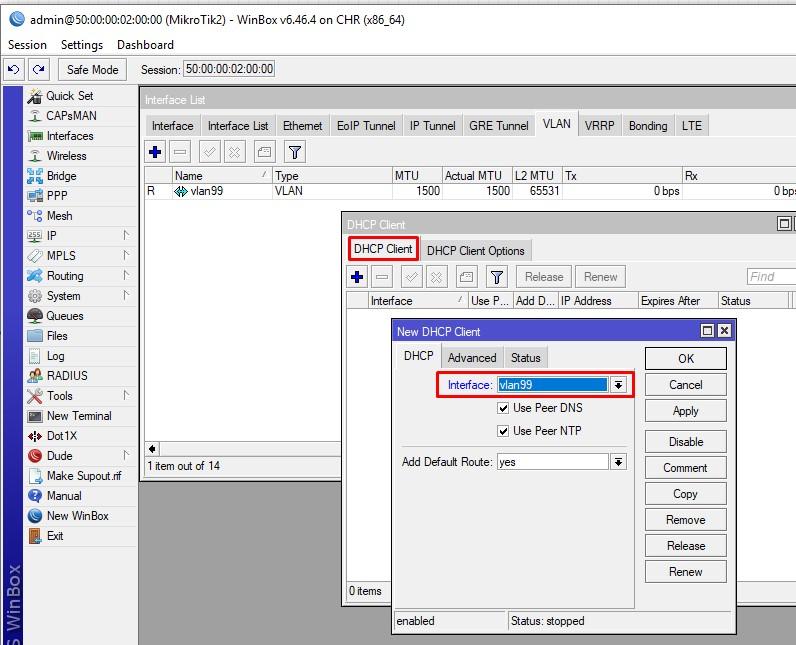This screenshot has height=645, width=796.
Task: Open the Session menu
Action: pos(27,45)
